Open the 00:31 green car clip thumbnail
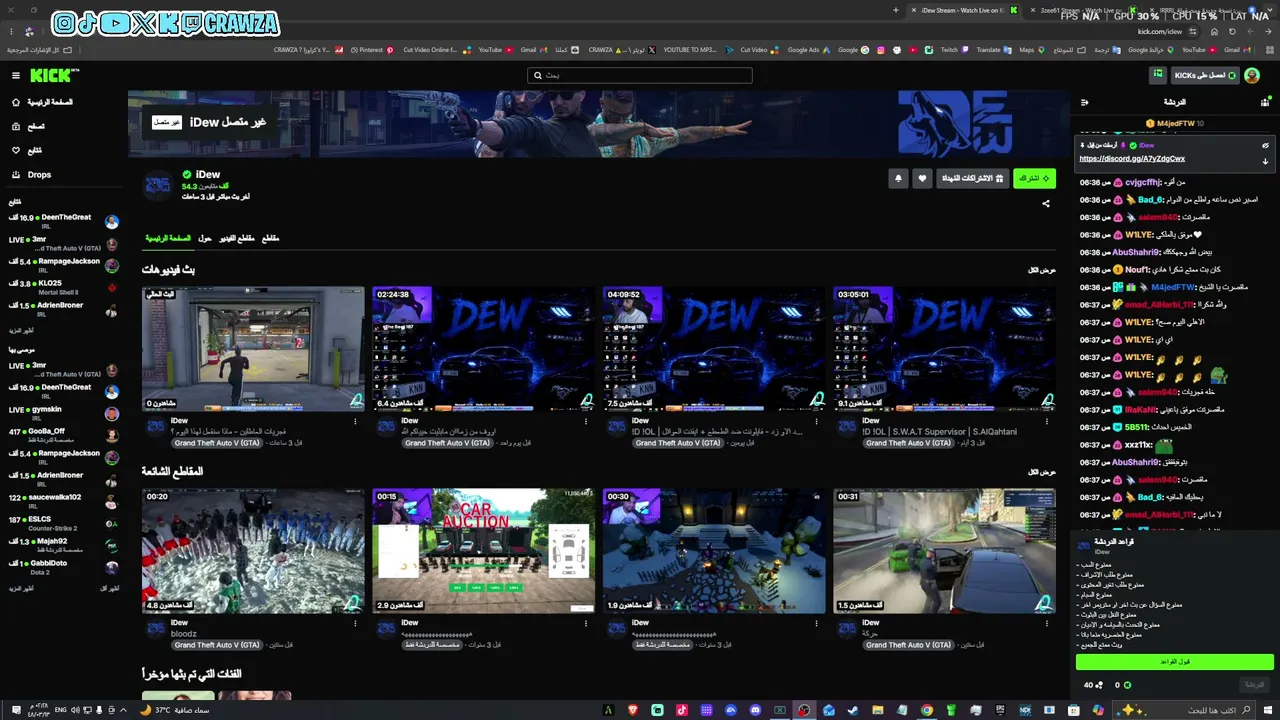 944,551
